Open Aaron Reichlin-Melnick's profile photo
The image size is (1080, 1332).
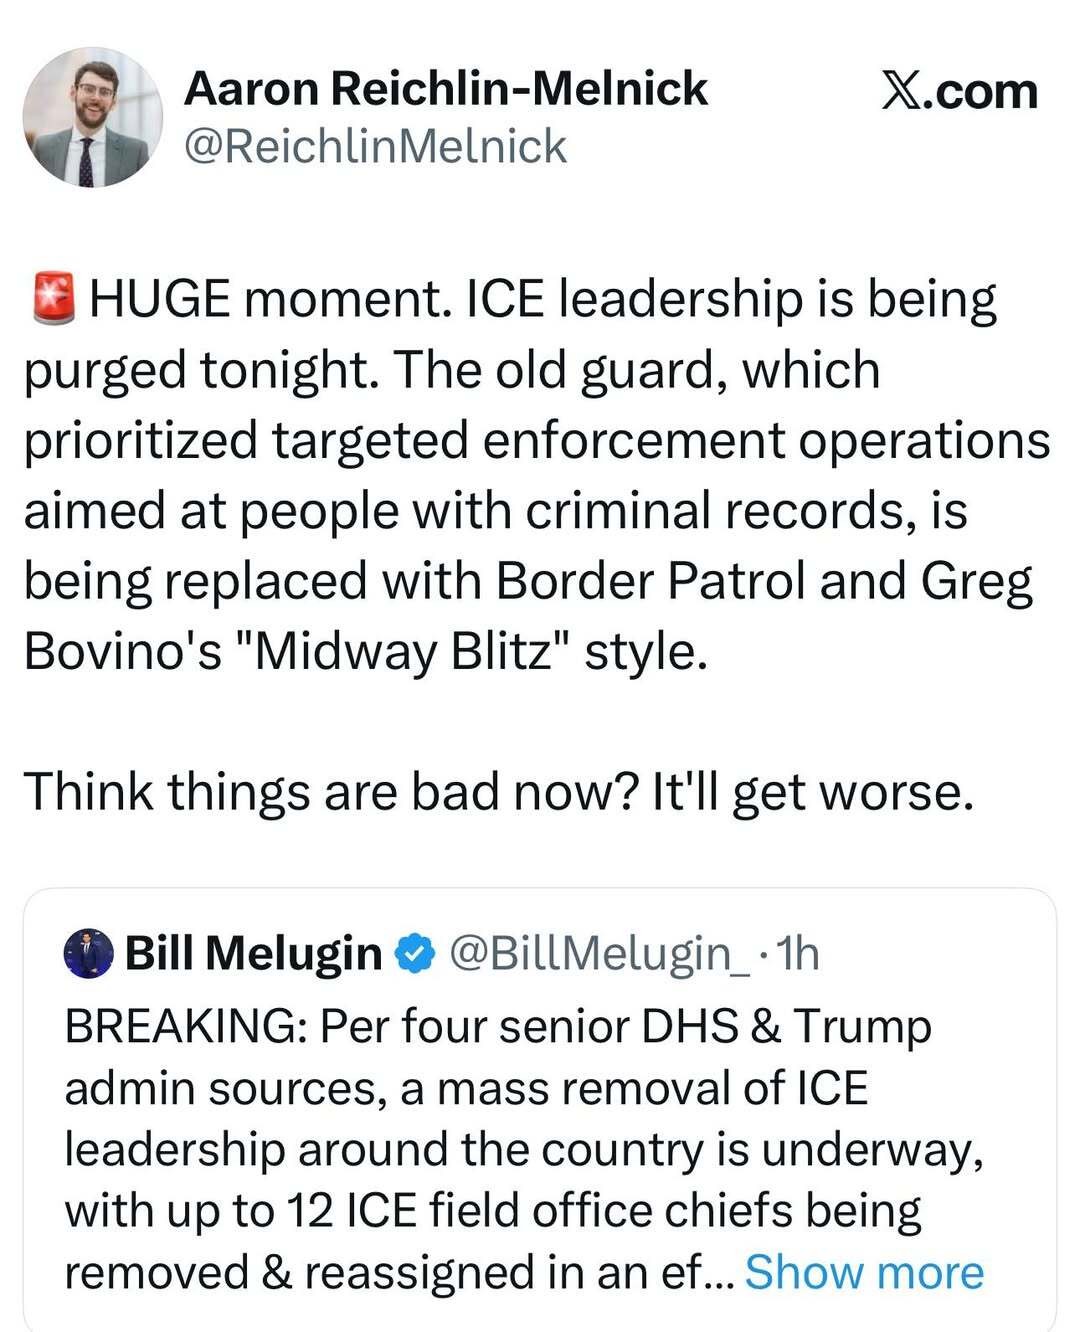[x=93, y=118]
